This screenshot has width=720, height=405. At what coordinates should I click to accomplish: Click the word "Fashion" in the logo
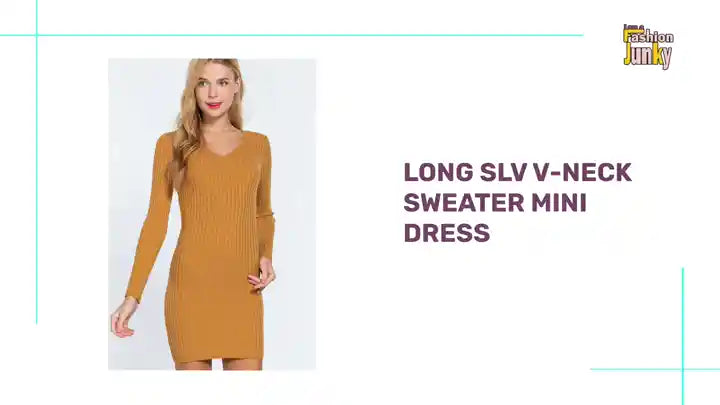(648, 36)
